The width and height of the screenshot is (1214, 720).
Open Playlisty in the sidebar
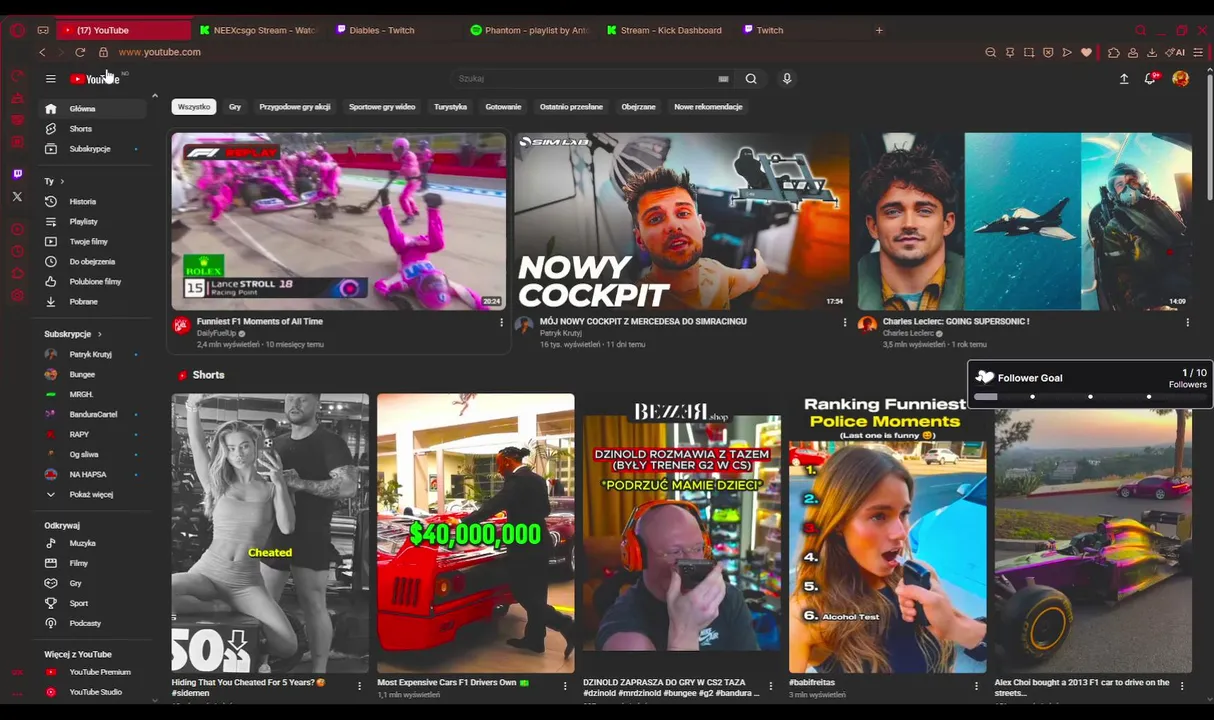point(90,221)
